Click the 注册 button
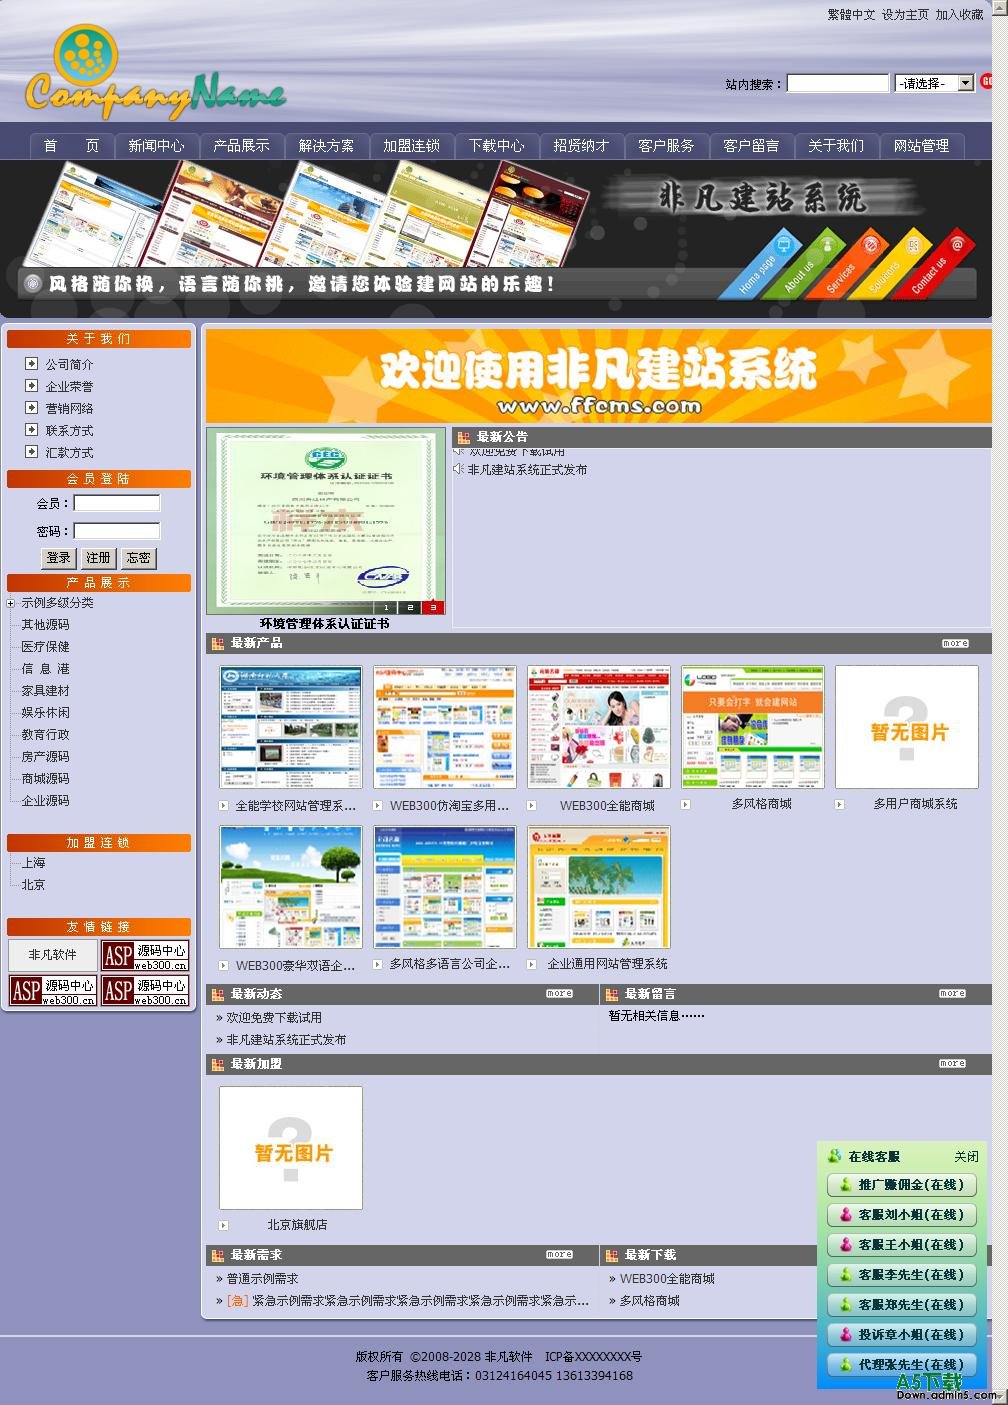The width and height of the screenshot is (1008, 1405). pyautogui.click(x=98, y=558)
